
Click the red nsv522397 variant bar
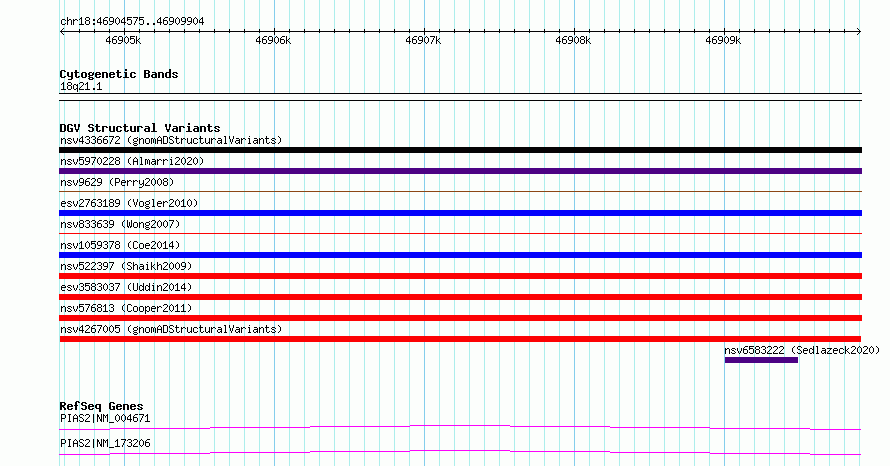click(x=460, y=276)
